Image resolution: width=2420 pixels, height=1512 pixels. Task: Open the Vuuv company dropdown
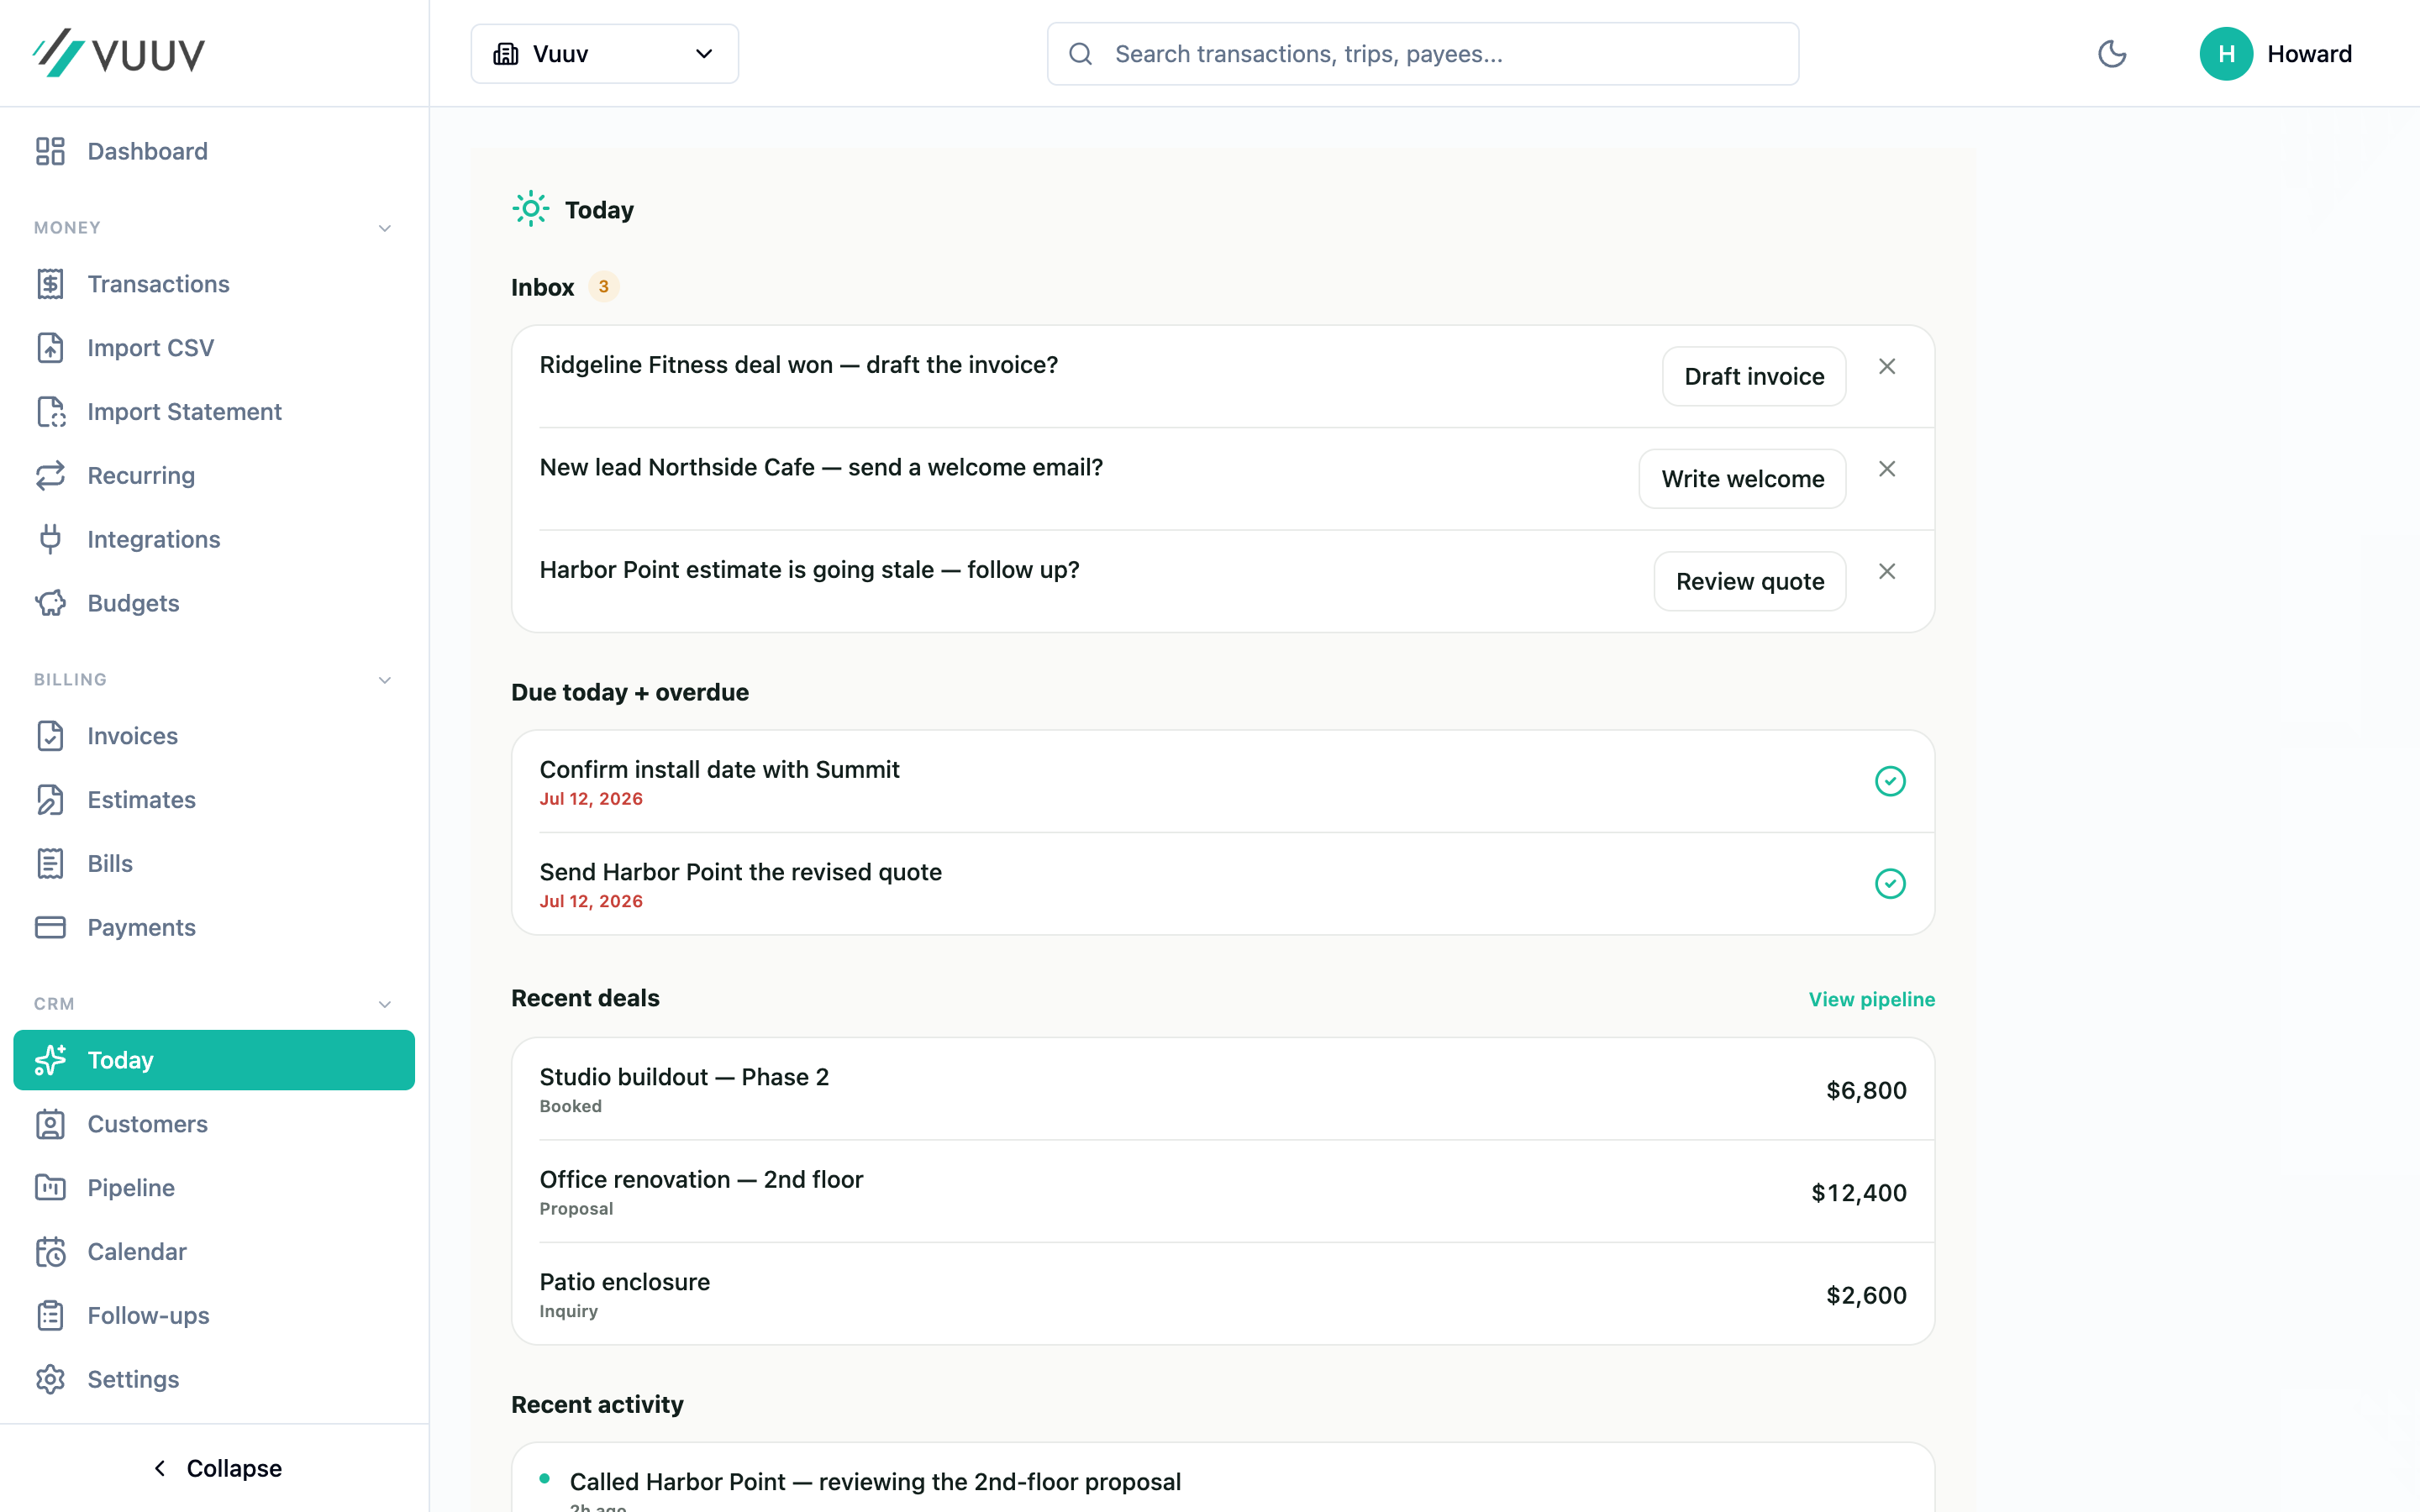coord(605,54)
